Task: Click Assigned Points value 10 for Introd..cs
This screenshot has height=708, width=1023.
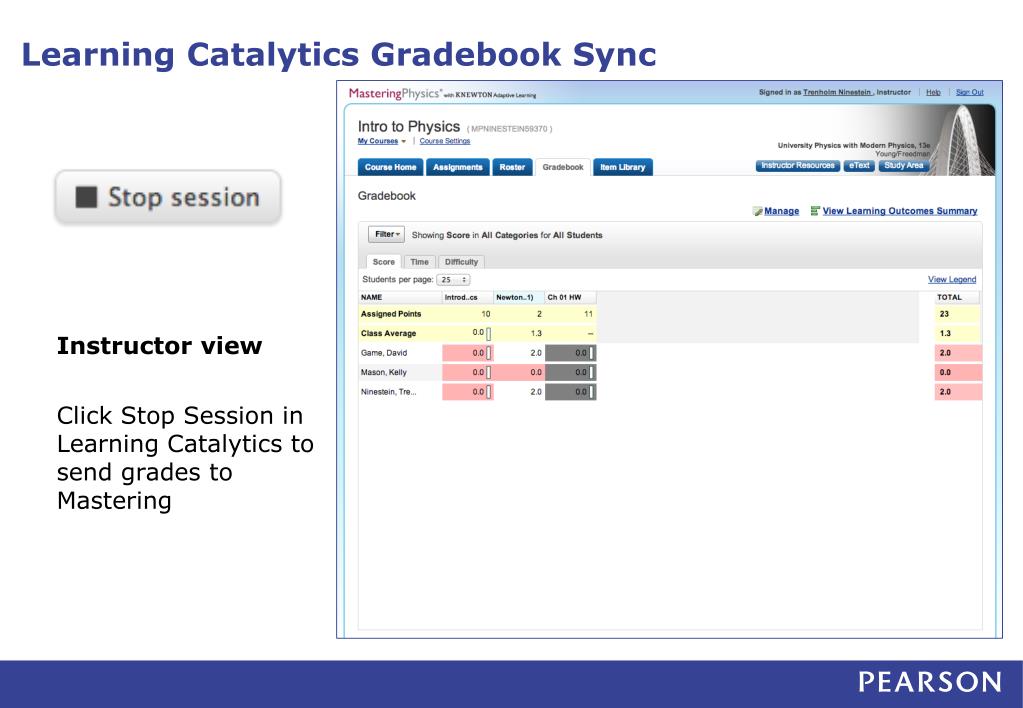Action: (x=485, y=314)
